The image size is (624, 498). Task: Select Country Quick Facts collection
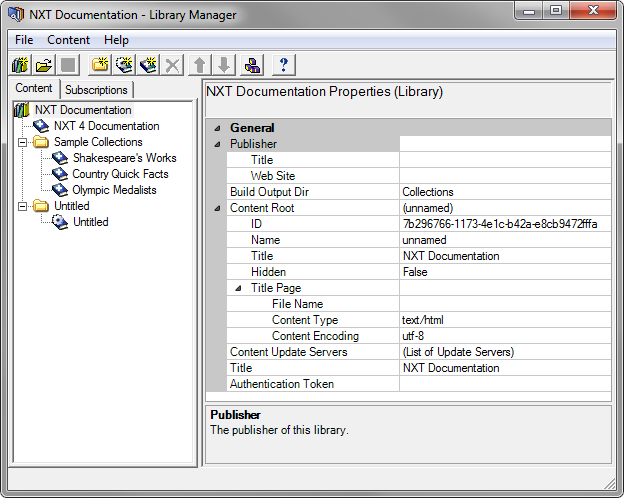[x=120, y=174]
